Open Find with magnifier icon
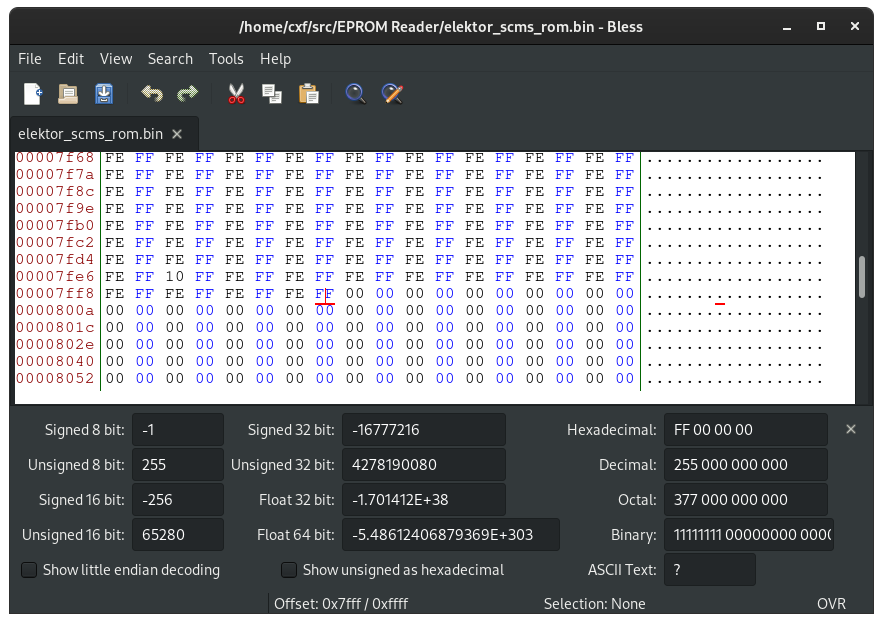The height and width of the screenshot is (623, 883). click(x=355, y=94)
